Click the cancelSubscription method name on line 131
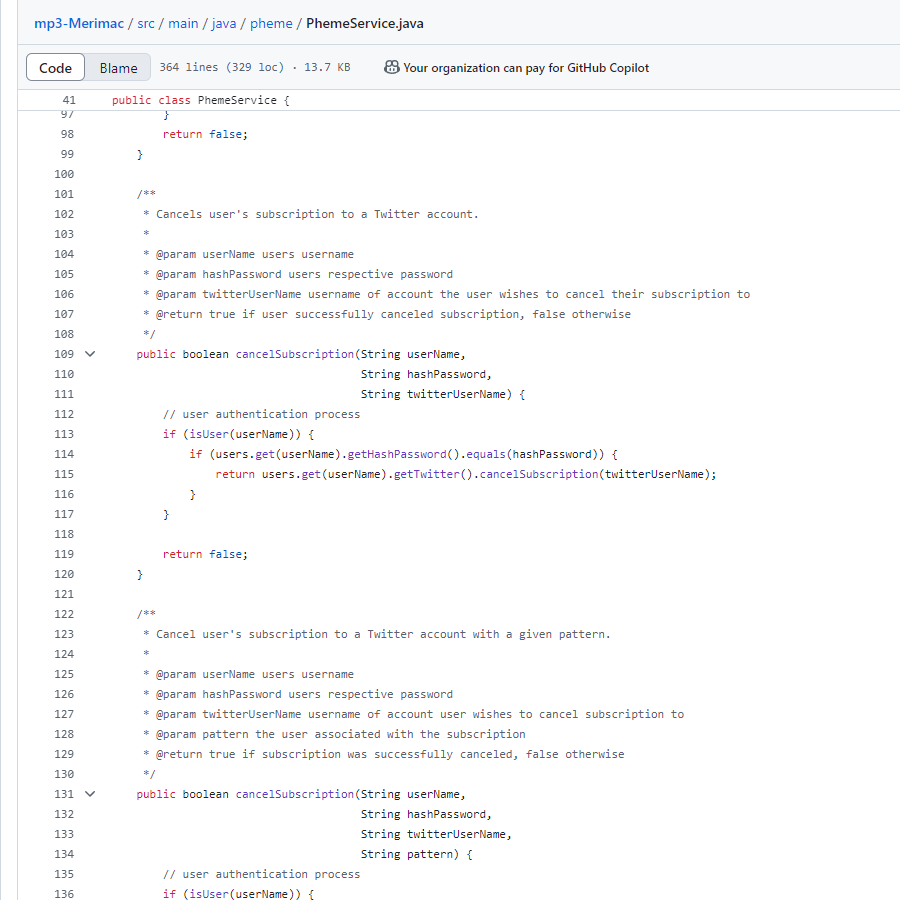The width and height of the screenshot is (900, 900). 295,794
